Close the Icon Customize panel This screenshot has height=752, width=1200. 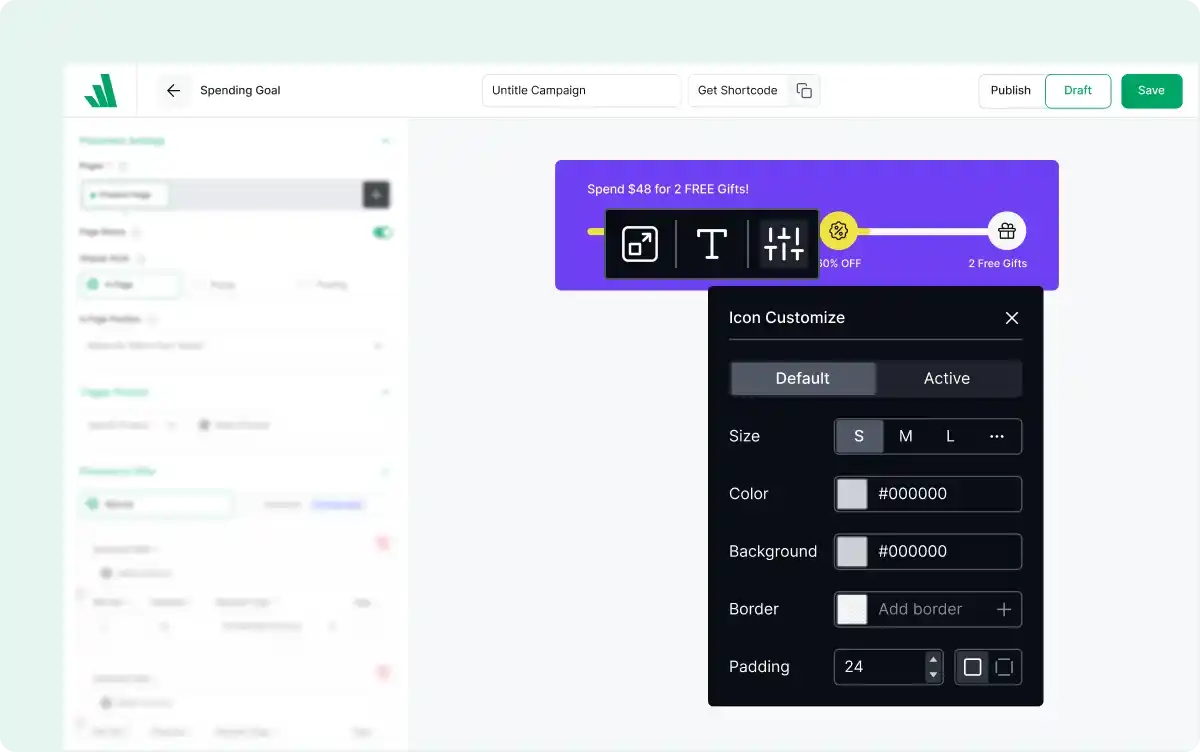[x=1012, y=318]
